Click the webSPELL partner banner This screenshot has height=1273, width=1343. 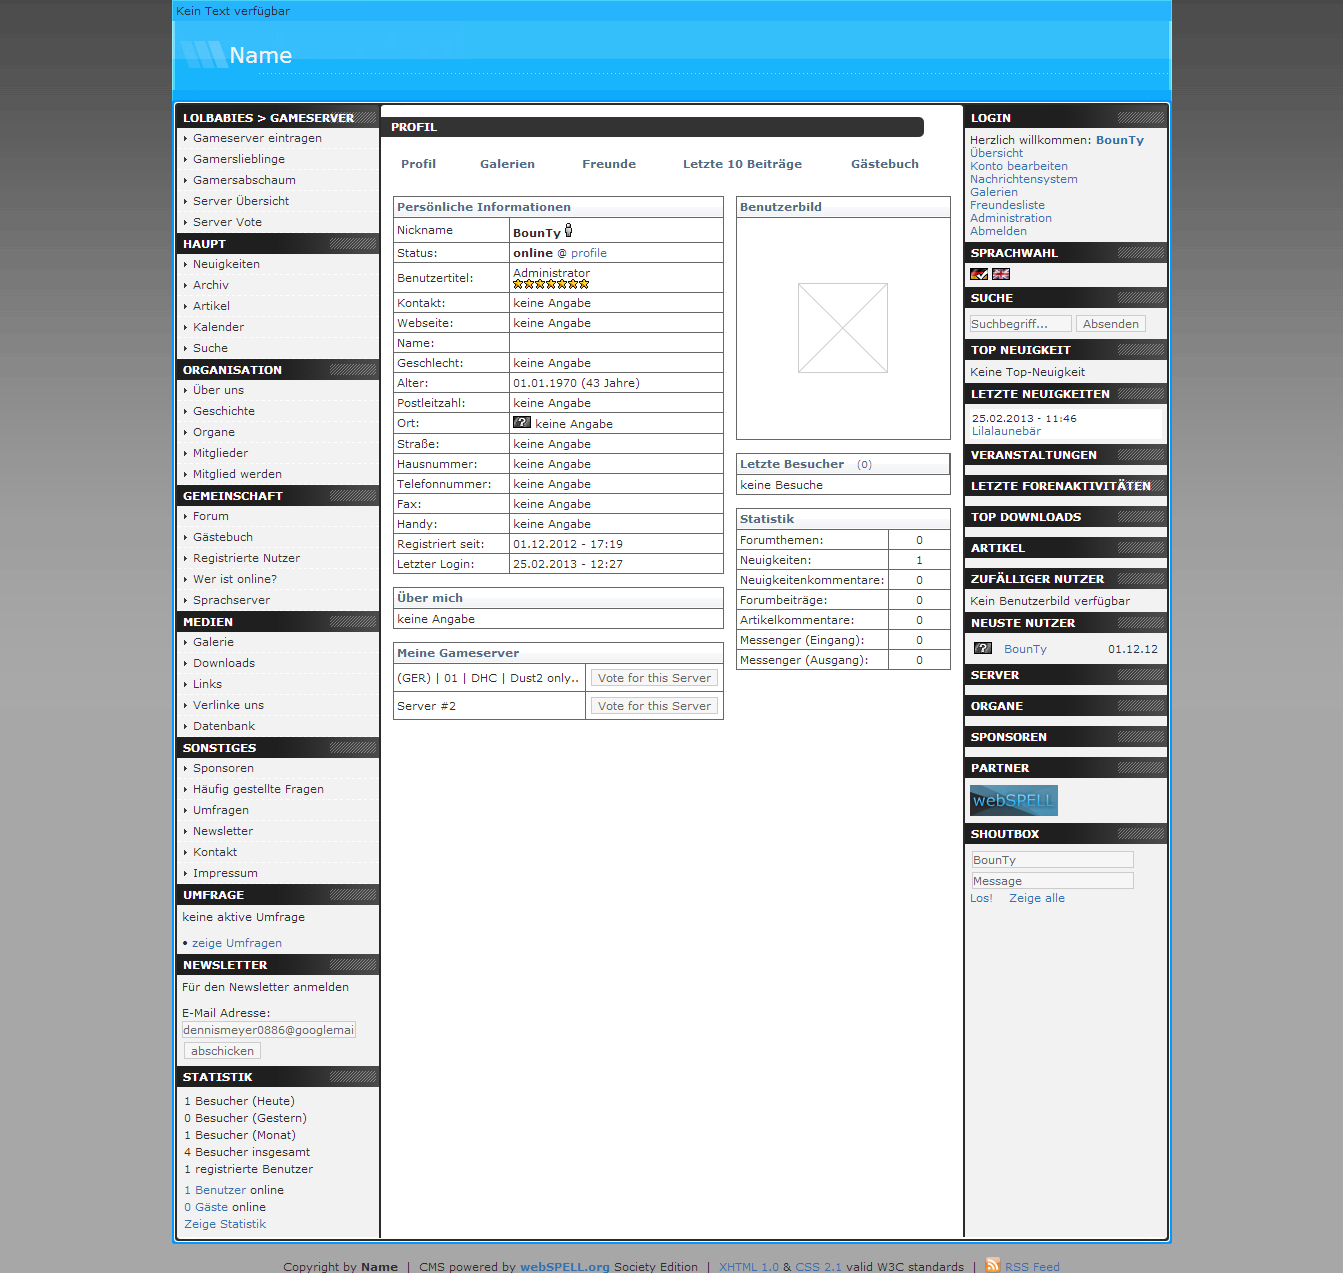[x=1014, y=800]
